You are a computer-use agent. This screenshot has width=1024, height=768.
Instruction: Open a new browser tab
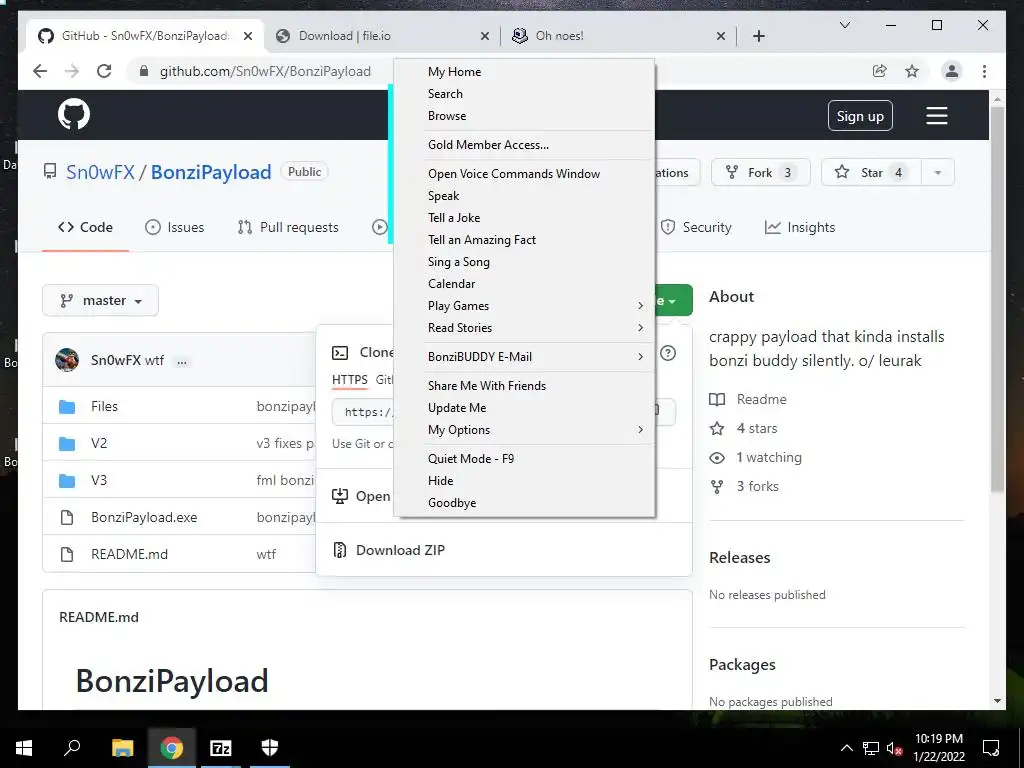(x=759, y=36)
